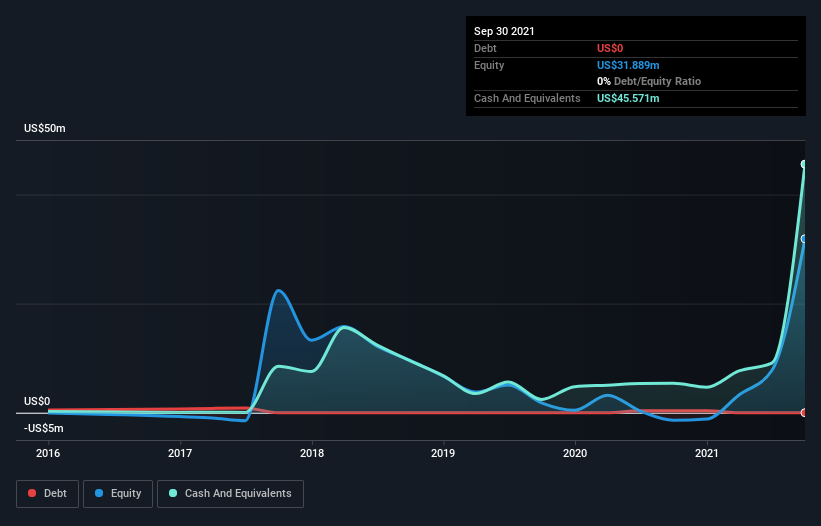The image size is (821, 526).
Task: Click the blue dot in Equity legend
Action: (99, 493)
